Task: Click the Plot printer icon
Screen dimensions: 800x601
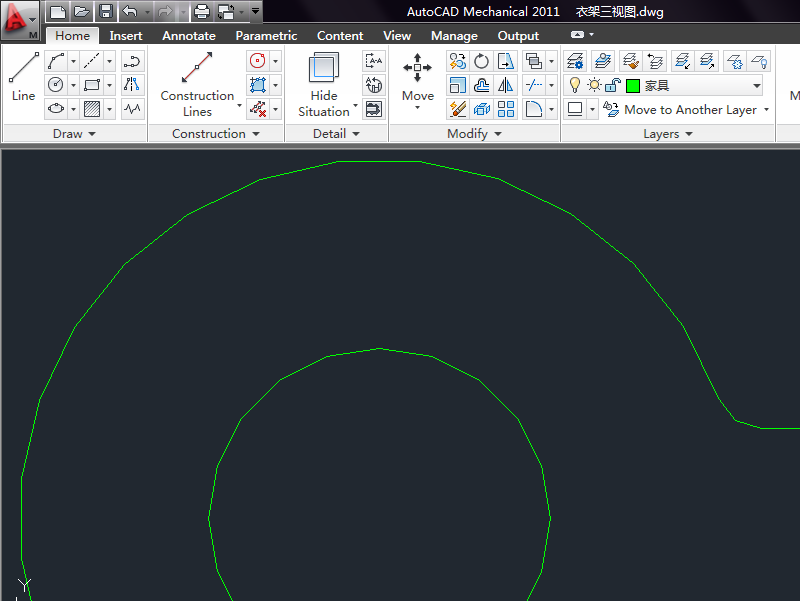Action: point(201,12)
